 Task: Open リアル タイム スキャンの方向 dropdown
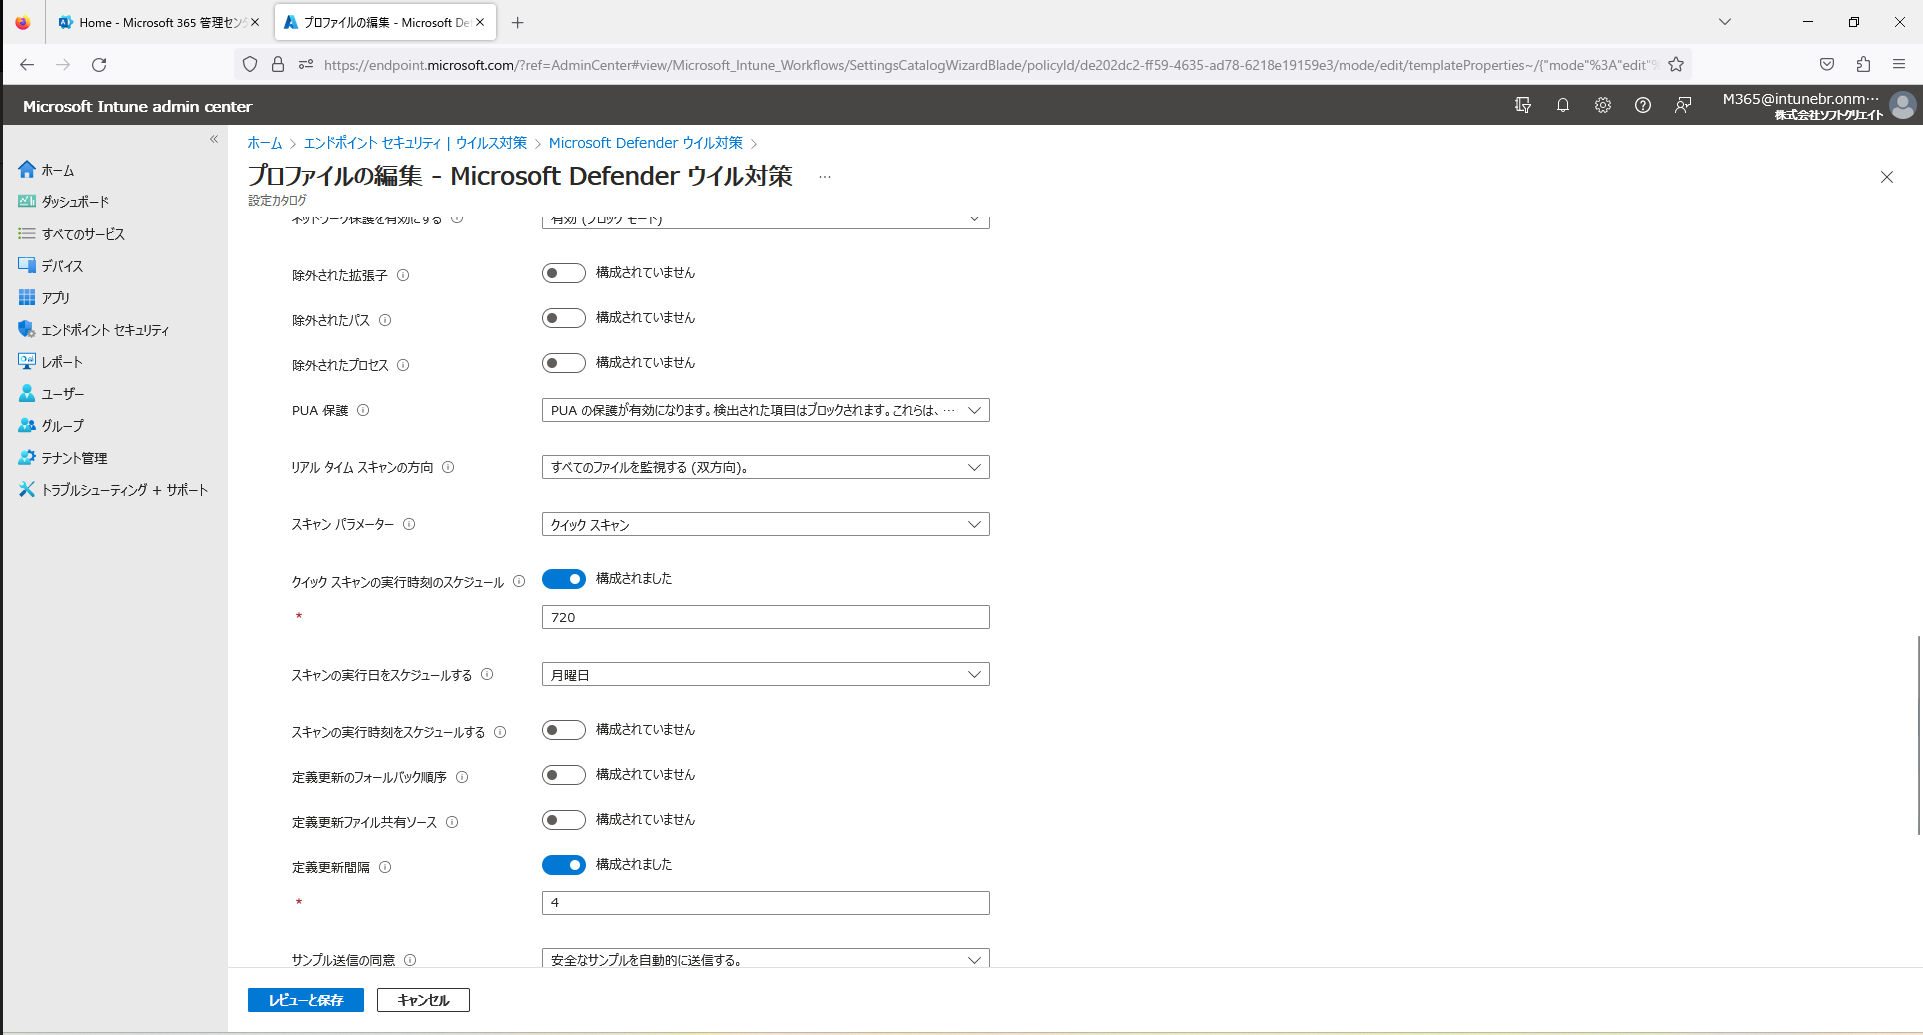[766, 467]
